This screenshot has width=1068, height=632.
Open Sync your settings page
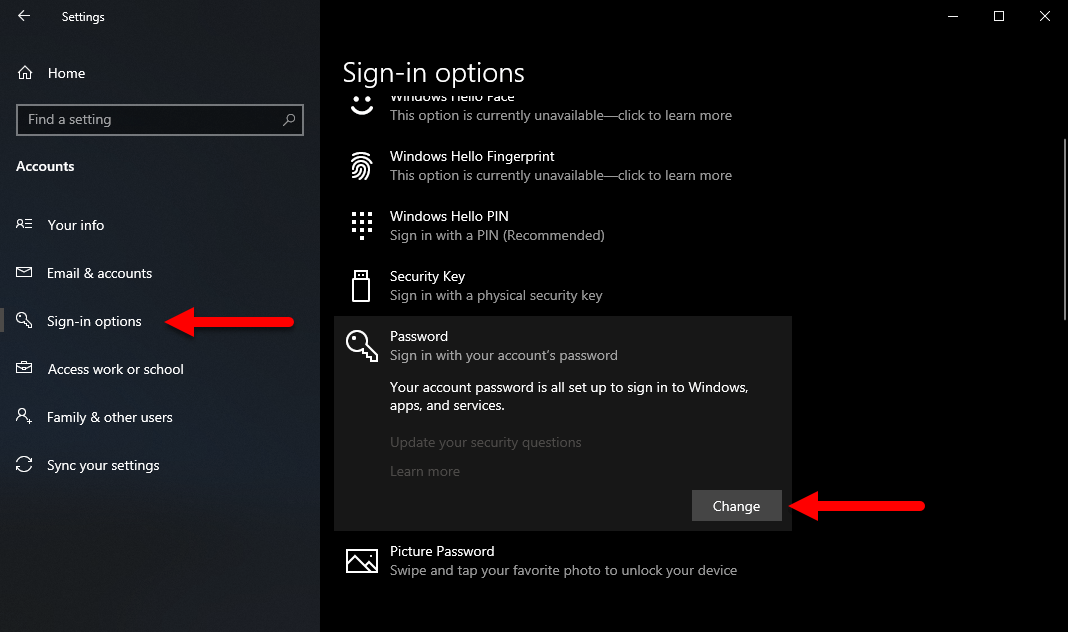(103, 465)
